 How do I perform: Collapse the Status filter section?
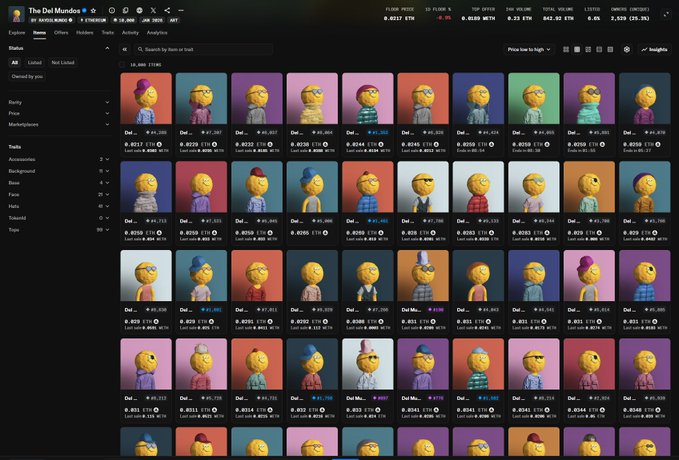click(x=107, y=48)
